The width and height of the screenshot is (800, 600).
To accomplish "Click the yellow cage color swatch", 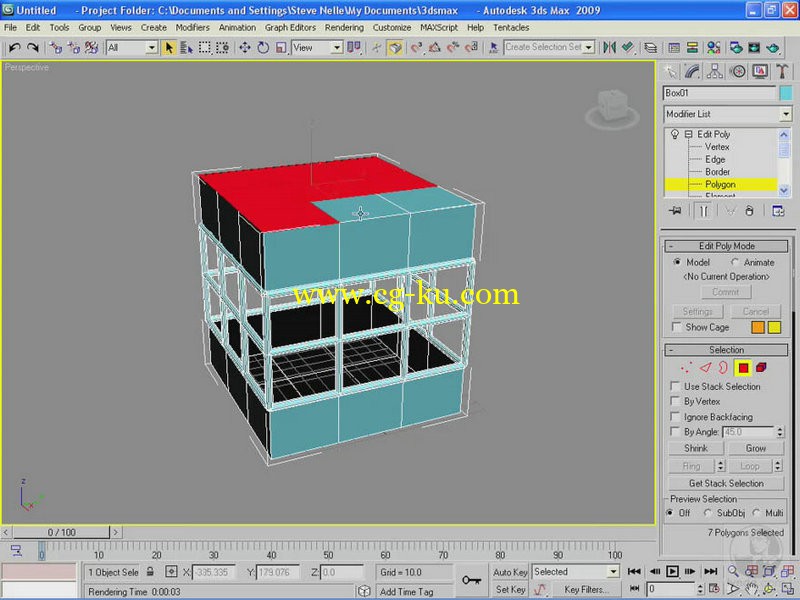I will pos(774,328).
